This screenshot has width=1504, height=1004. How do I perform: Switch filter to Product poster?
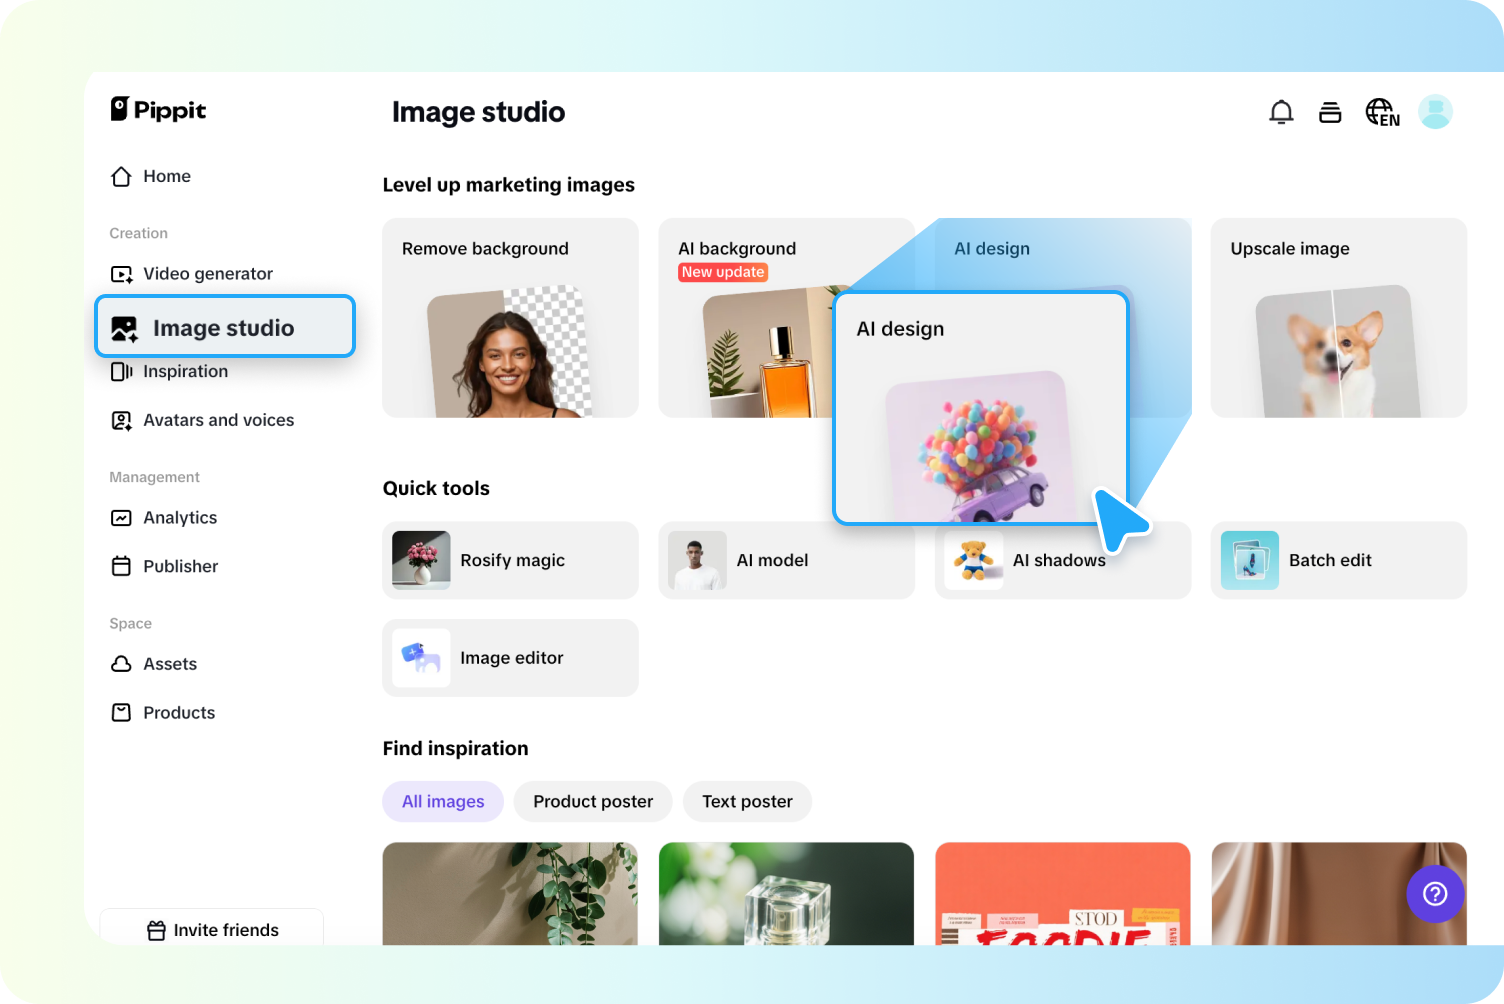coord(593,801)
